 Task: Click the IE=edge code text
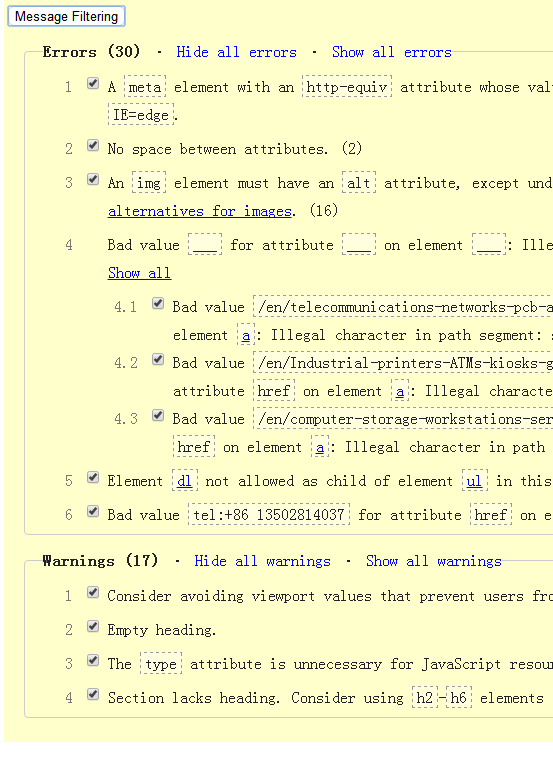coord(140,115)
